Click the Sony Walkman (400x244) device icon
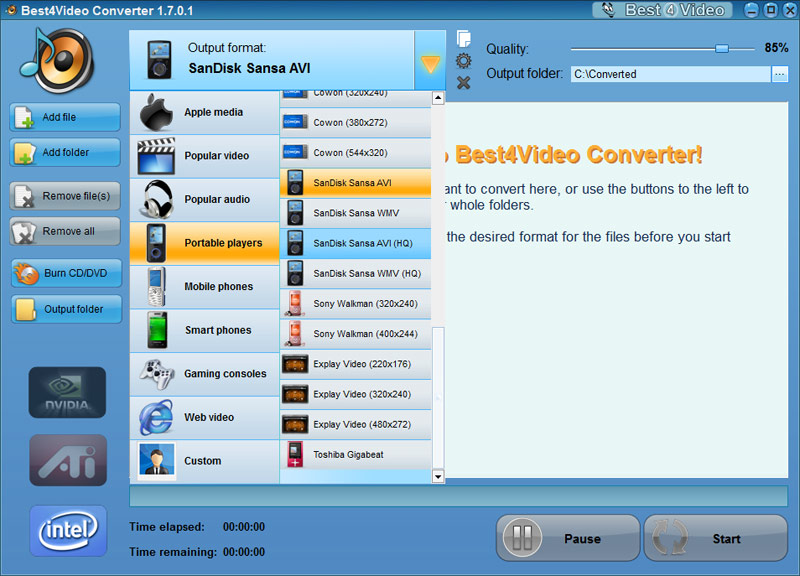Image resolution: width=800 pixels, height=576 pixels. coord(295,334)
